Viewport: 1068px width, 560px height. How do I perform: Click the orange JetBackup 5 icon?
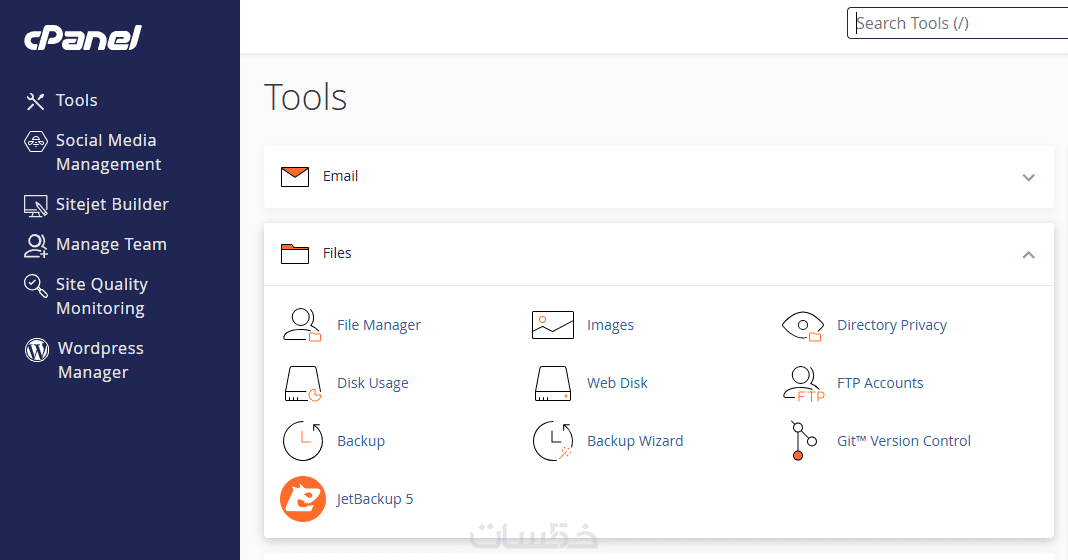302,499
